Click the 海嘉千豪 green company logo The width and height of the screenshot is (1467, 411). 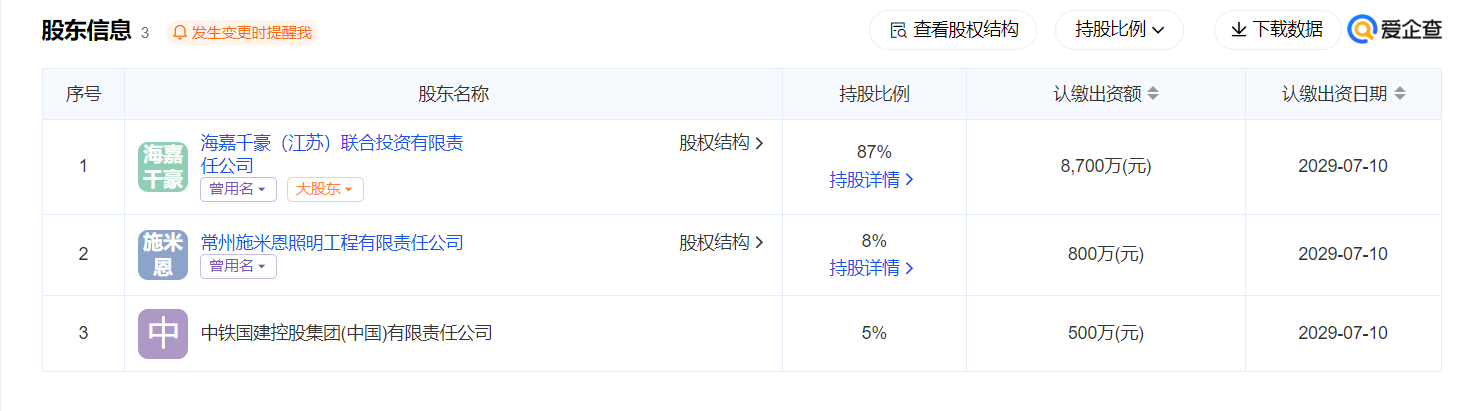click(x=163, y=167)
